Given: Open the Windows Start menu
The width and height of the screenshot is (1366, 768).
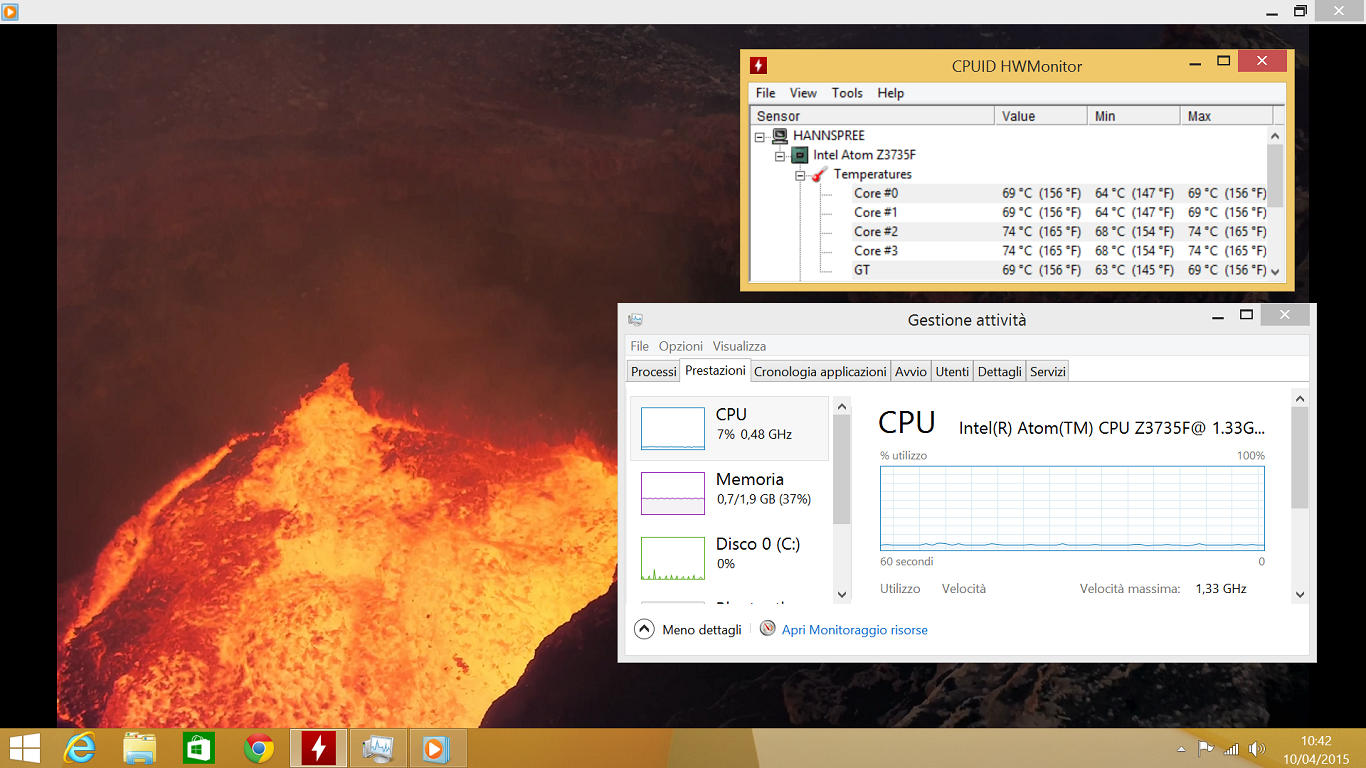Looking at the screenshot, I should coord(24,747).
